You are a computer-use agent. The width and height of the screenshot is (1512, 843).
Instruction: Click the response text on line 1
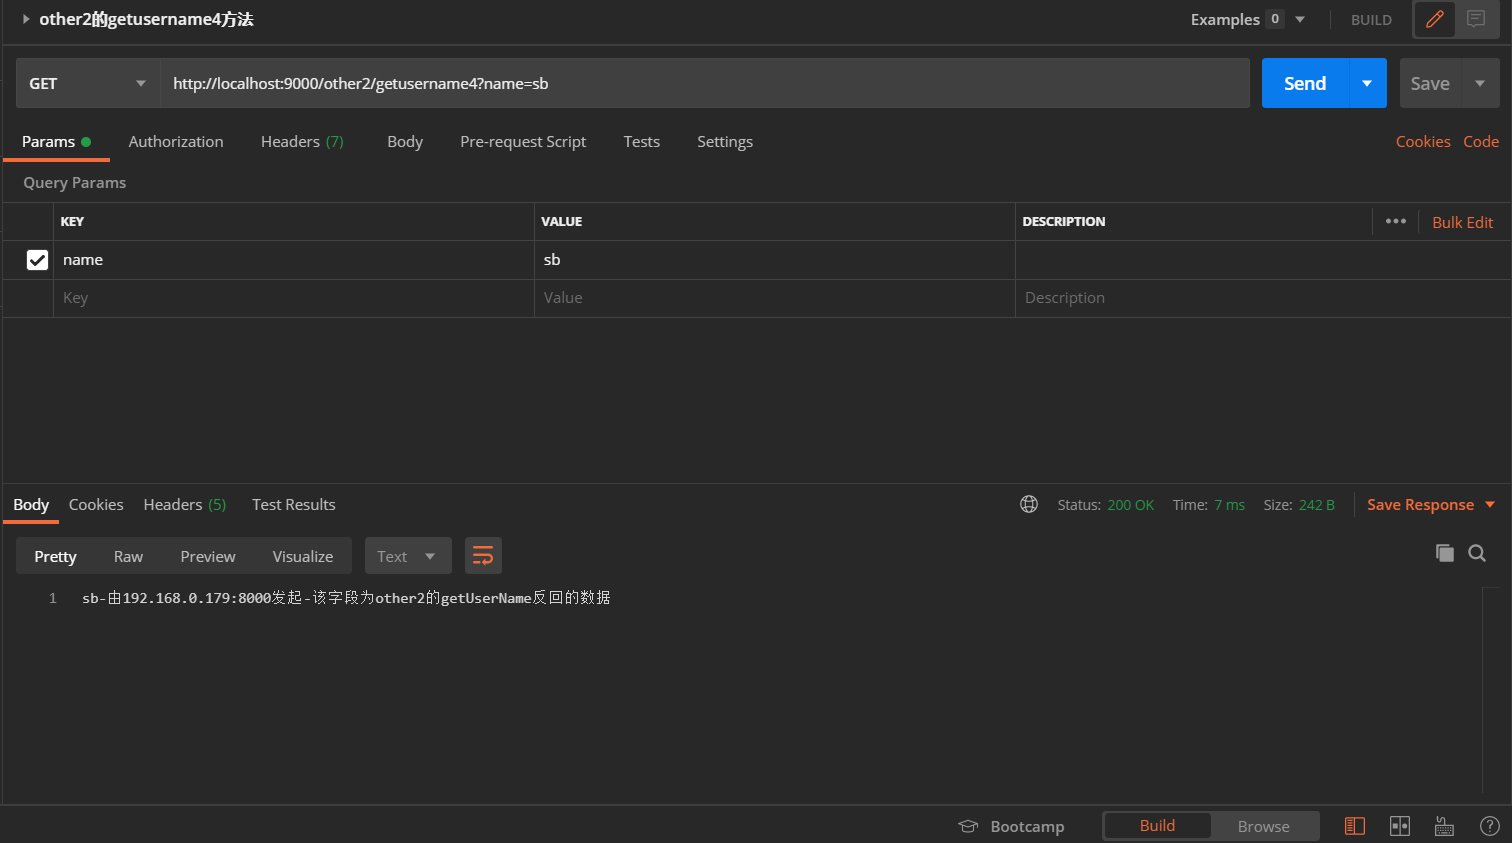tap(346, 598)
